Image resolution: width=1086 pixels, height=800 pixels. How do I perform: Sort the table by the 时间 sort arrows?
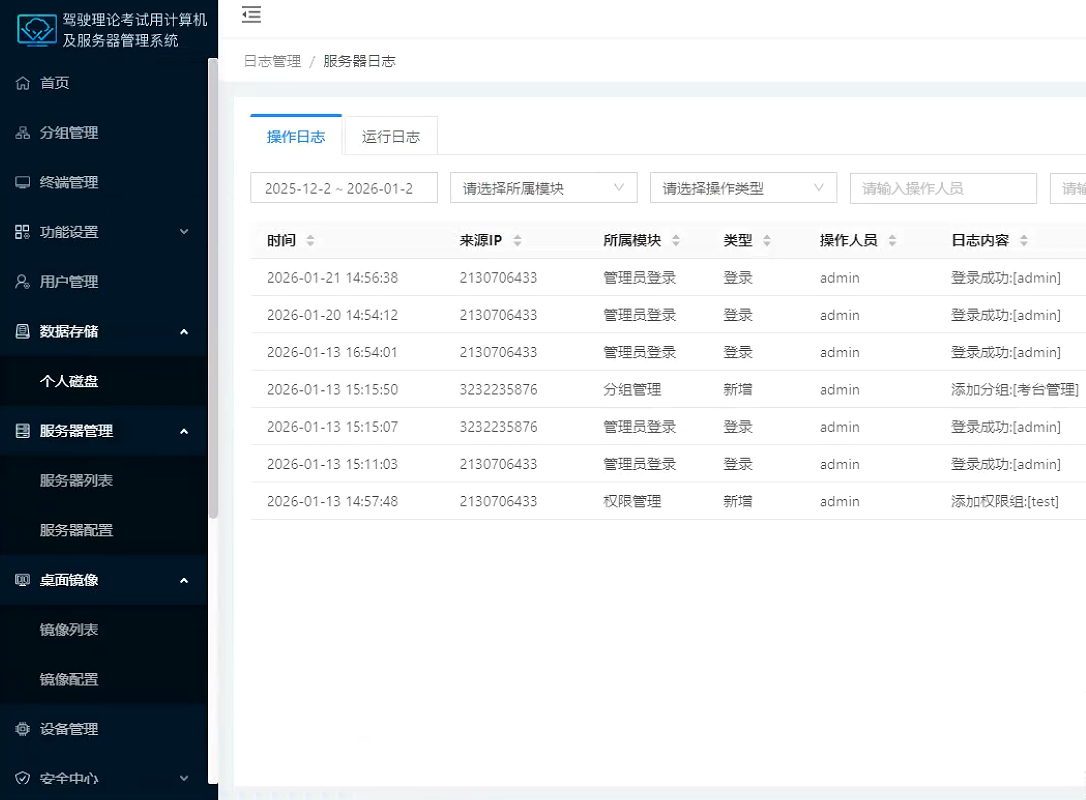click(310, 240)
